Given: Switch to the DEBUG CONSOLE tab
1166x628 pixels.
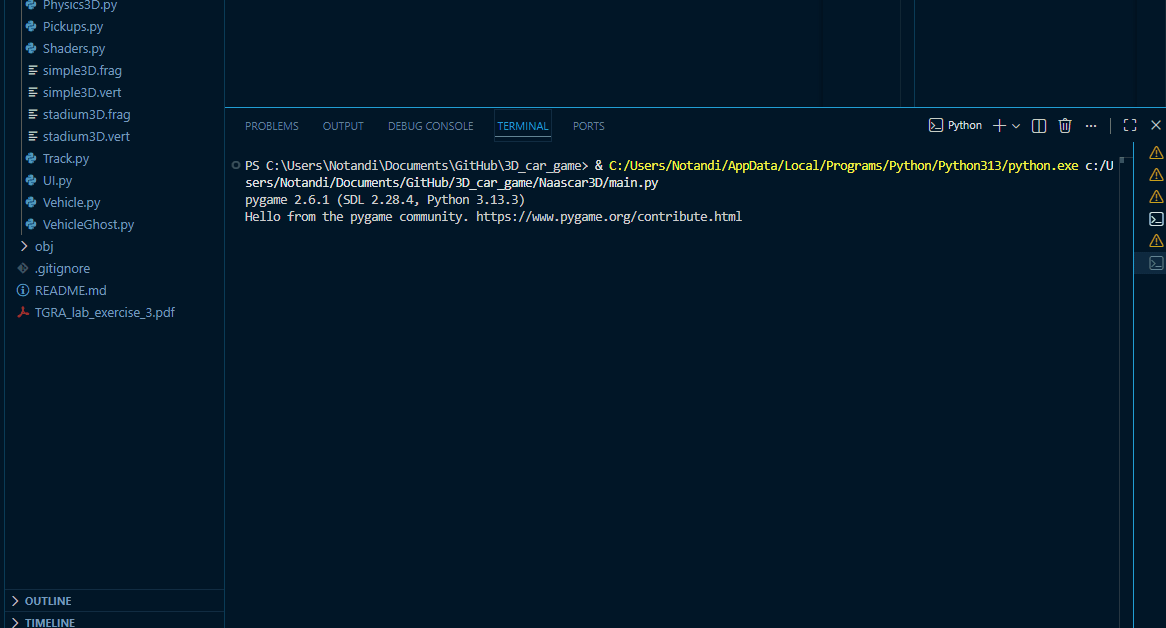Looking at the screenshot, I should click(x=431, y=126).
